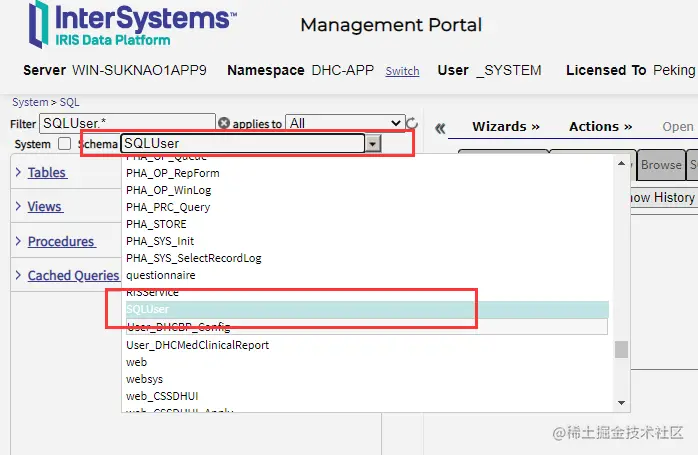Click the Switch namespace link
This screenshot has height=455, width=698.
point(402,71)
